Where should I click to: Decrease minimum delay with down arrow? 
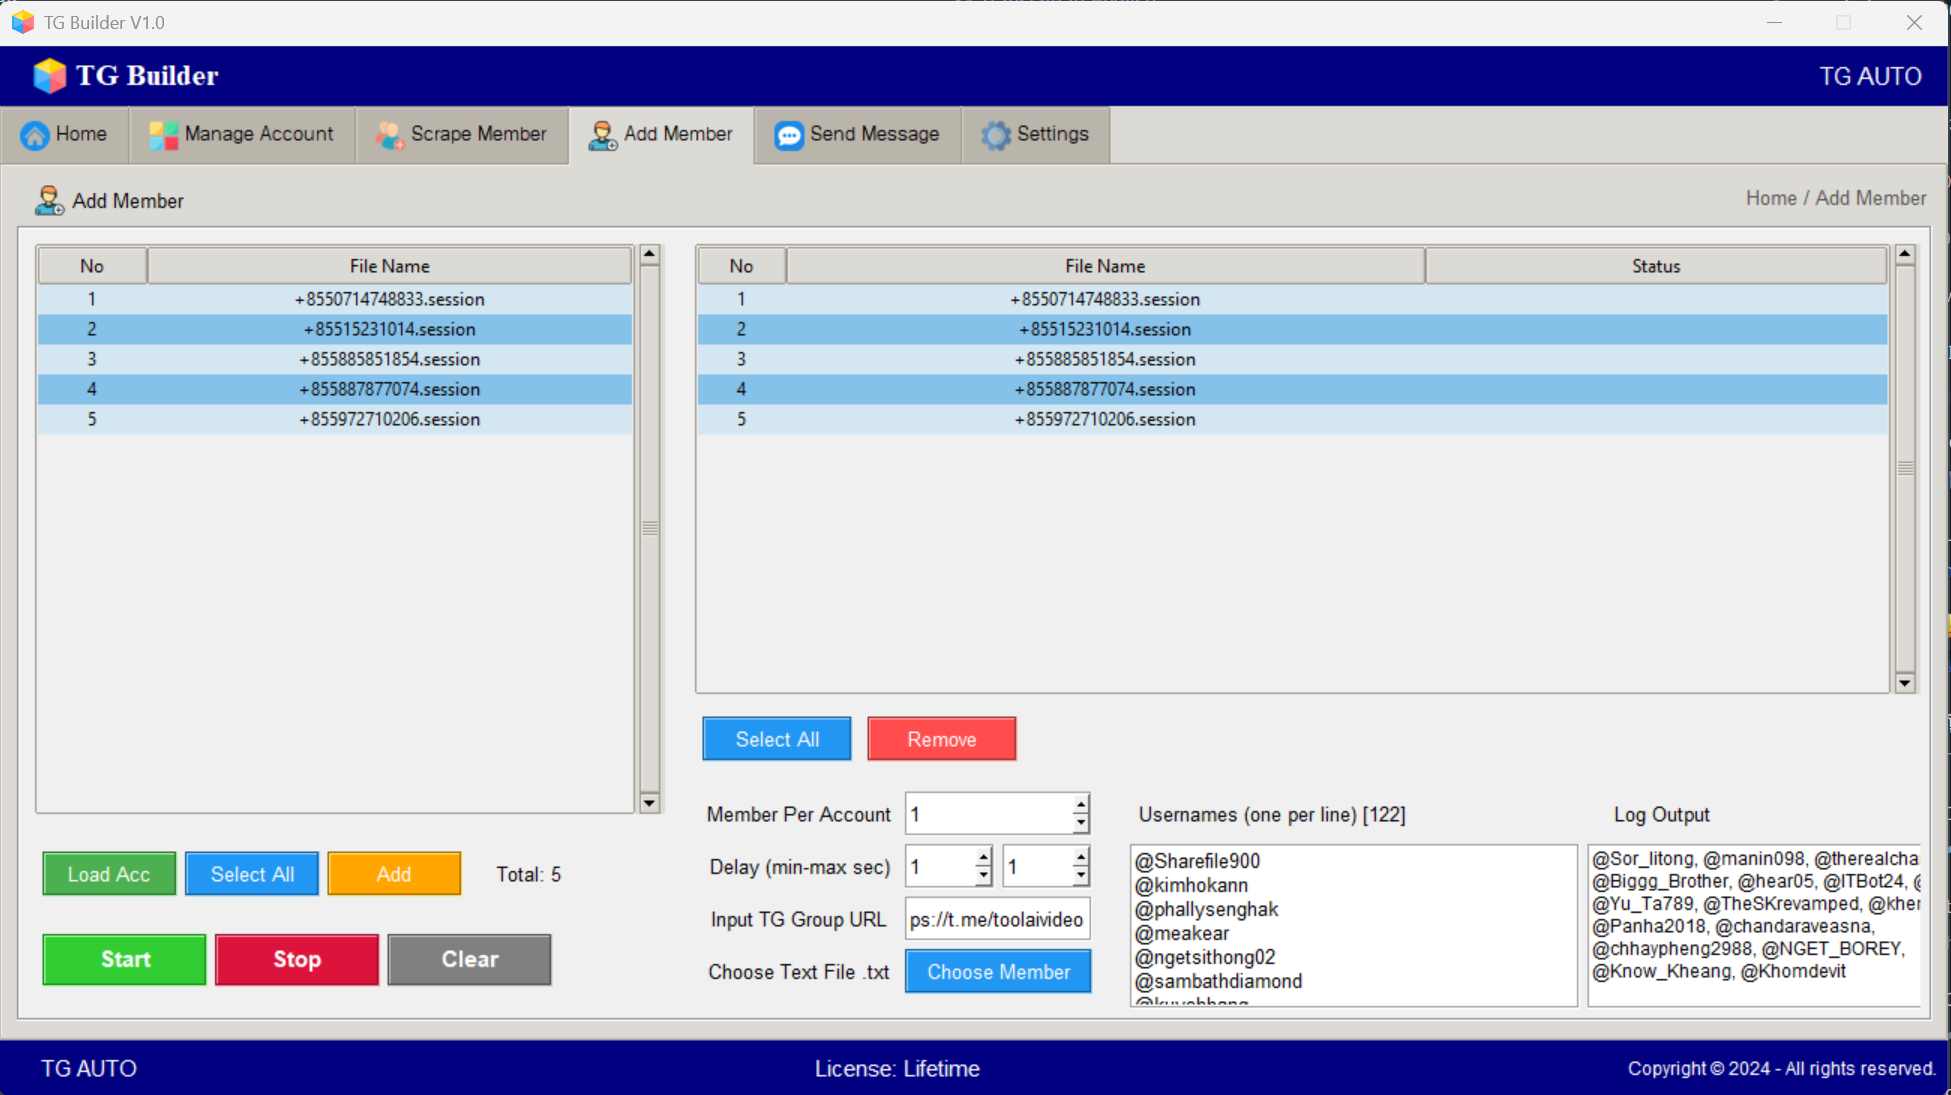(x=983, y=877)
